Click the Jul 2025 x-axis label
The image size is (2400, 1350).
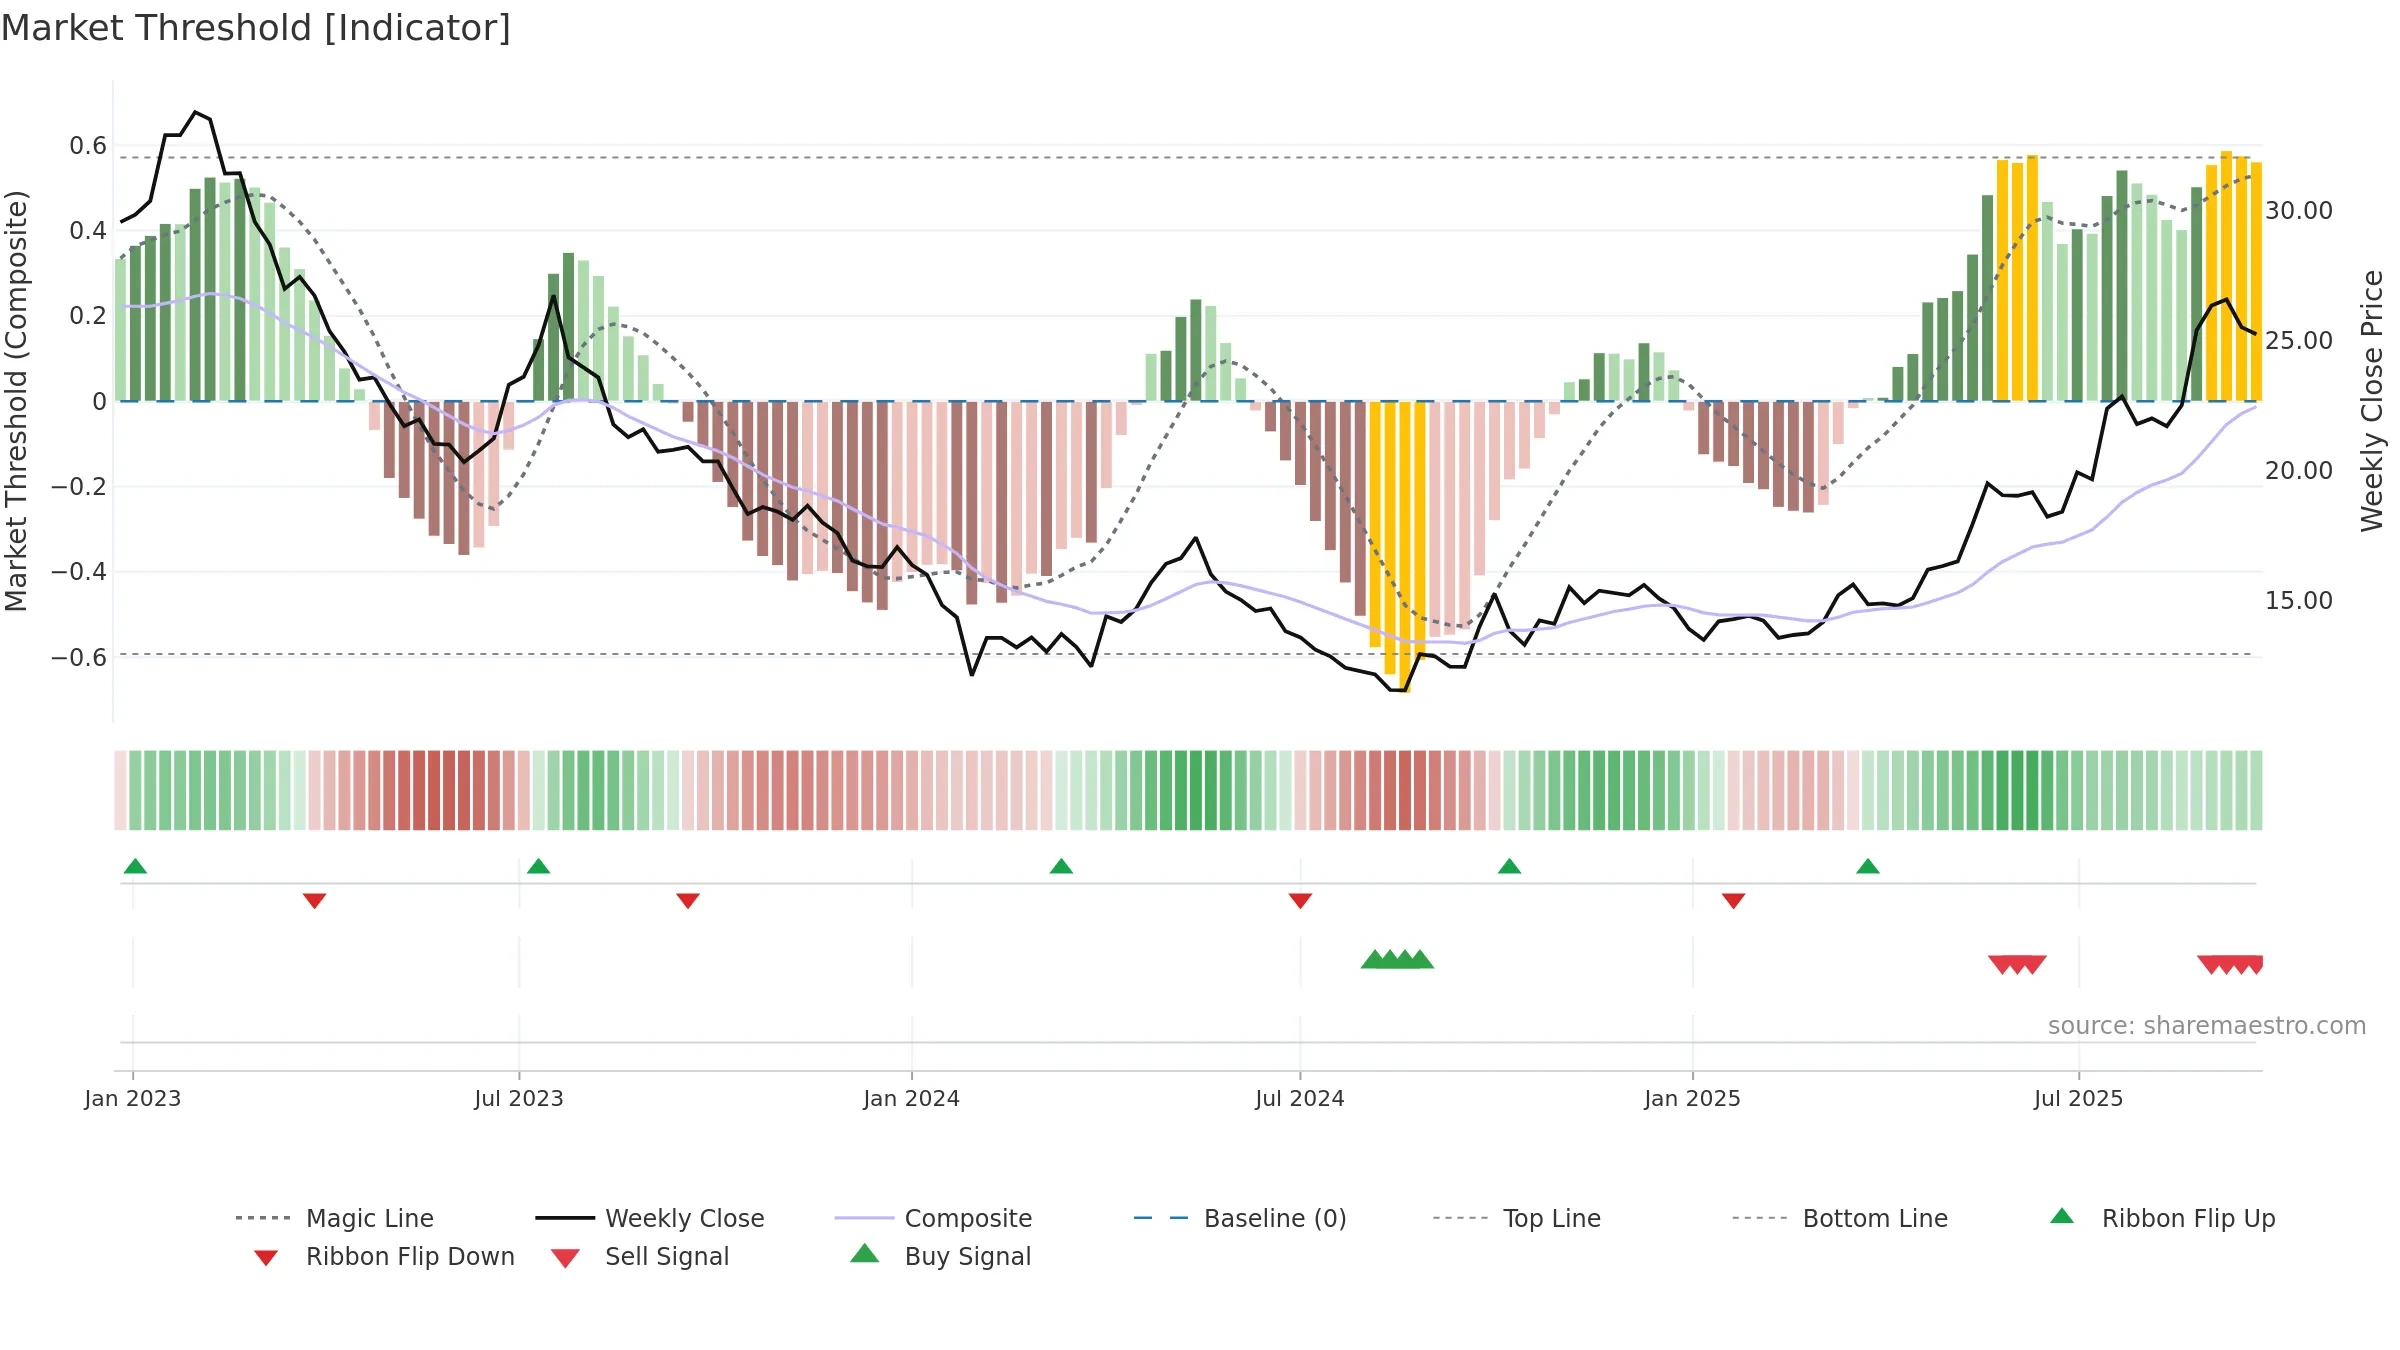[2079, 1099]
